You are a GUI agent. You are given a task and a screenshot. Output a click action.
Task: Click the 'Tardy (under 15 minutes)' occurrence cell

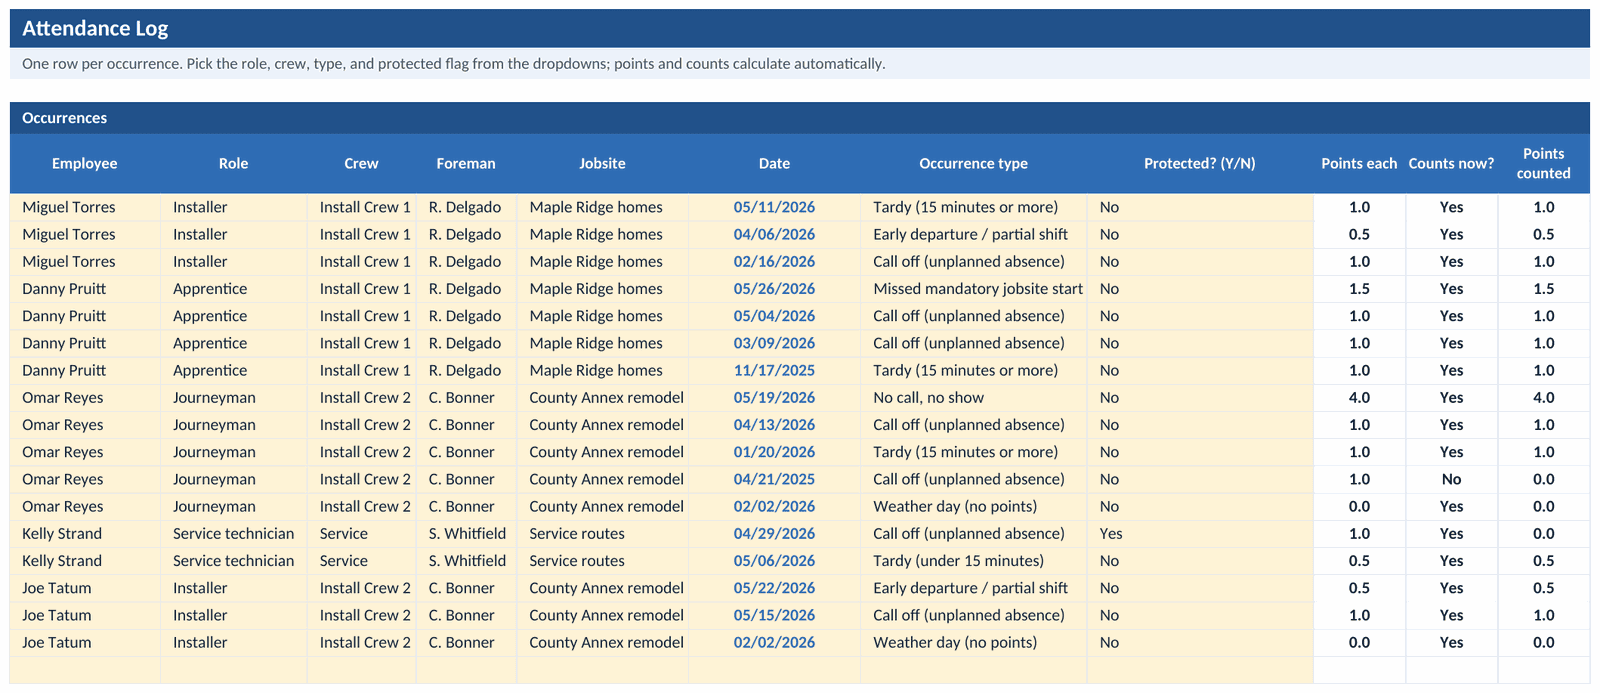[973, 561]
